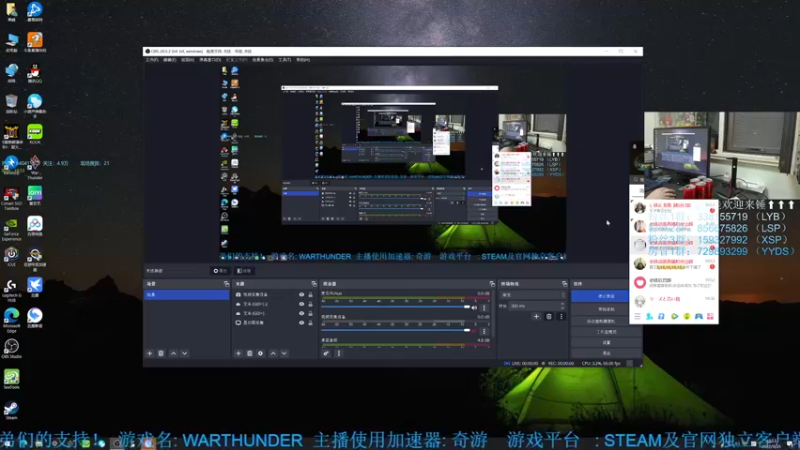
Task: Mute the first mixer channel speaker icon
Action: (474, 308)
